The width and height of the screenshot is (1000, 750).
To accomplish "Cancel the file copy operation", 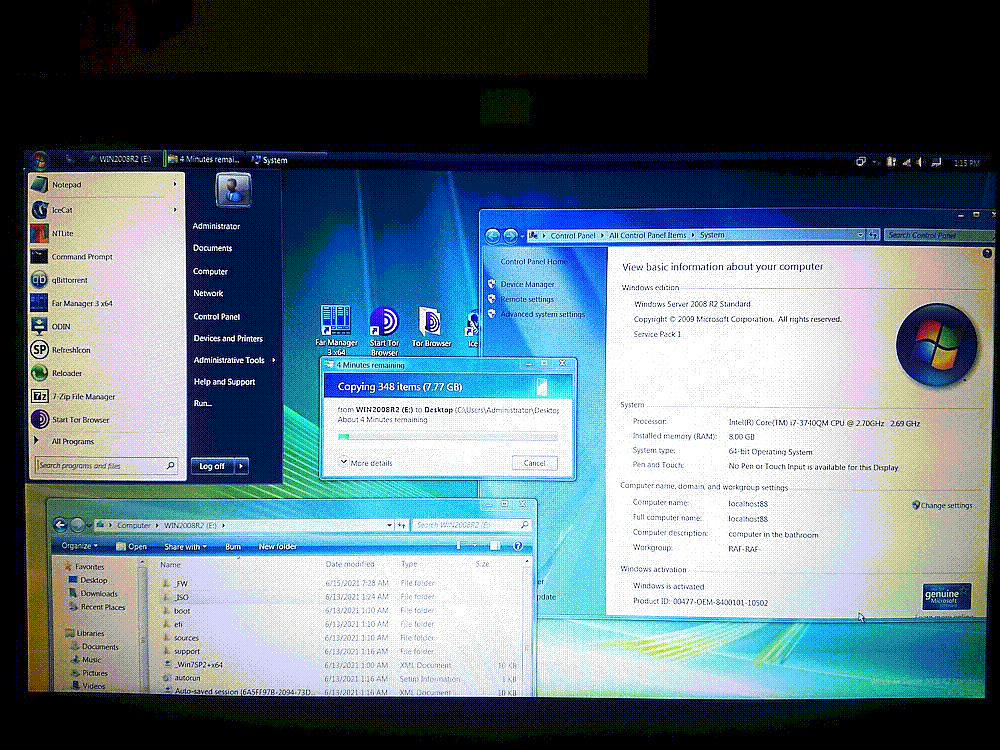I will coord(534,463).
